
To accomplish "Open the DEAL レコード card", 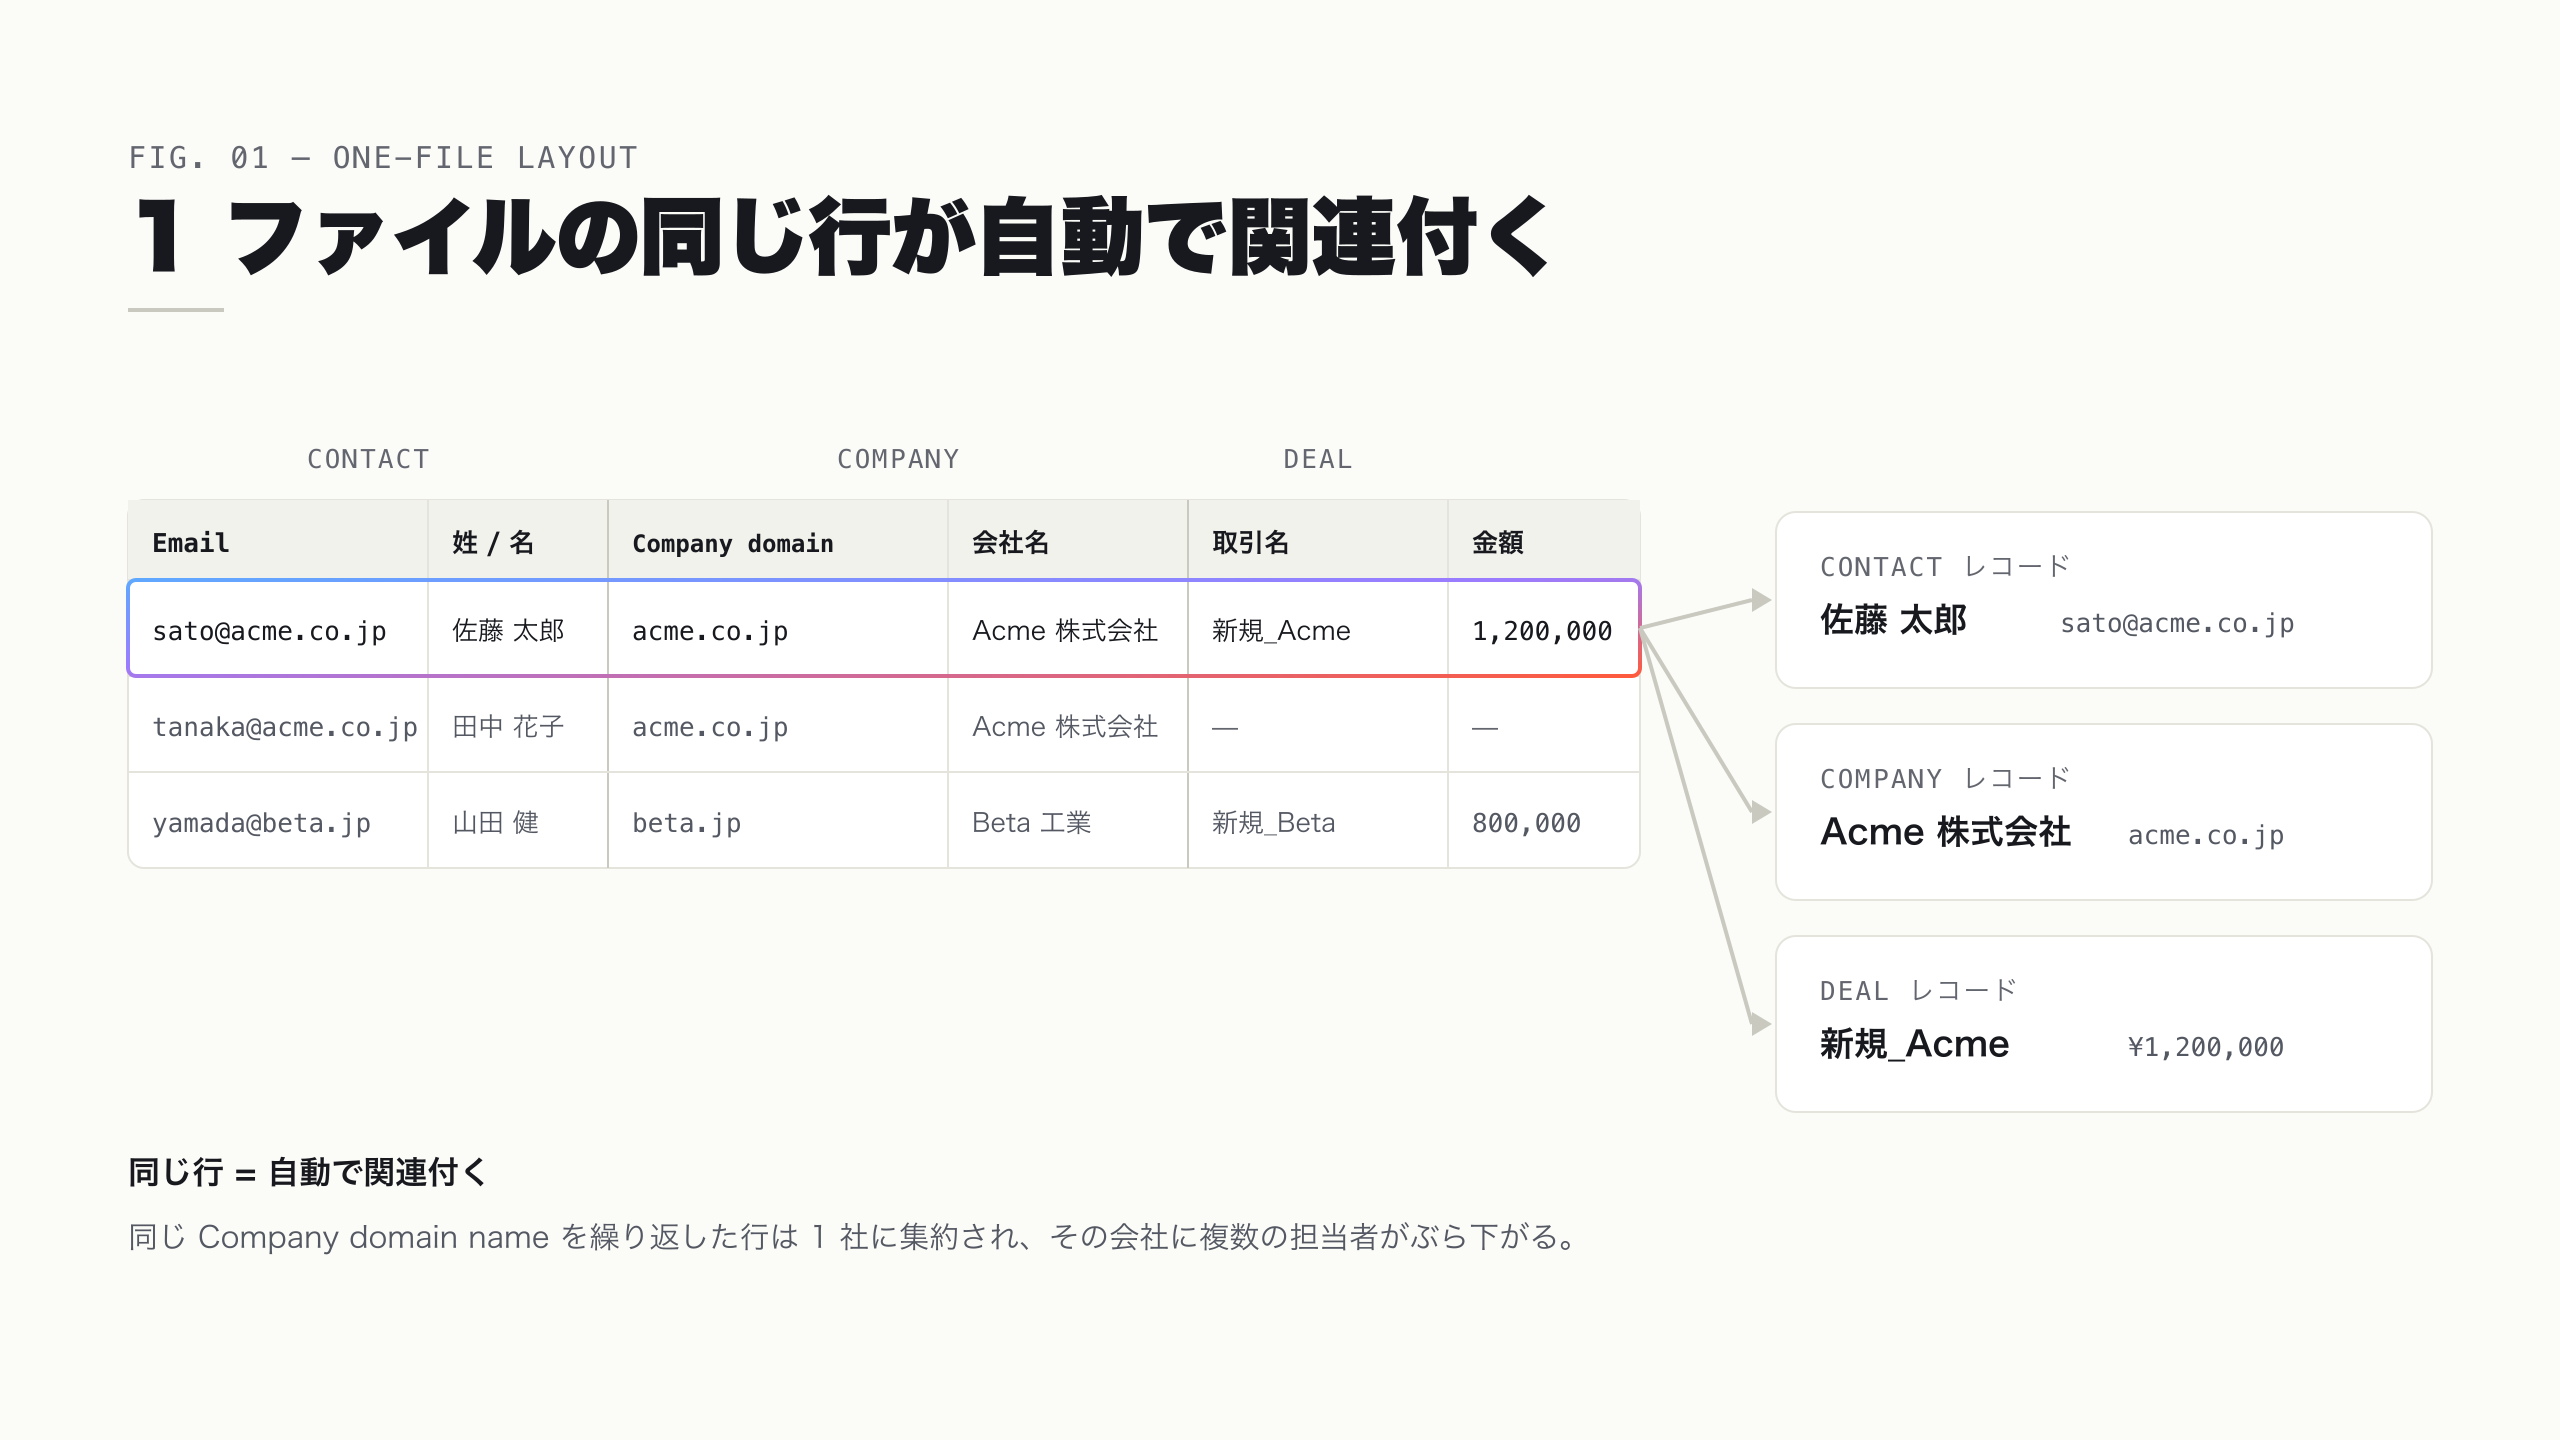I will pyautogui.click(x=2104, y=1024).
